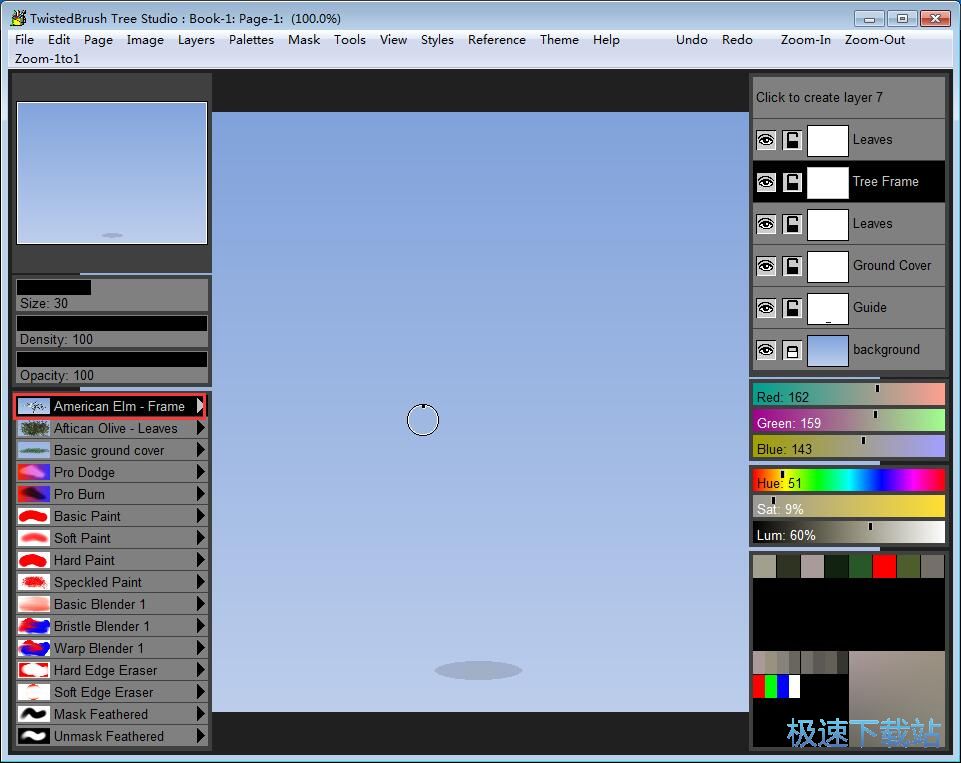Click Redo in the menu bar
This screenshot has height=763, width=961.
tap(737, 40)
